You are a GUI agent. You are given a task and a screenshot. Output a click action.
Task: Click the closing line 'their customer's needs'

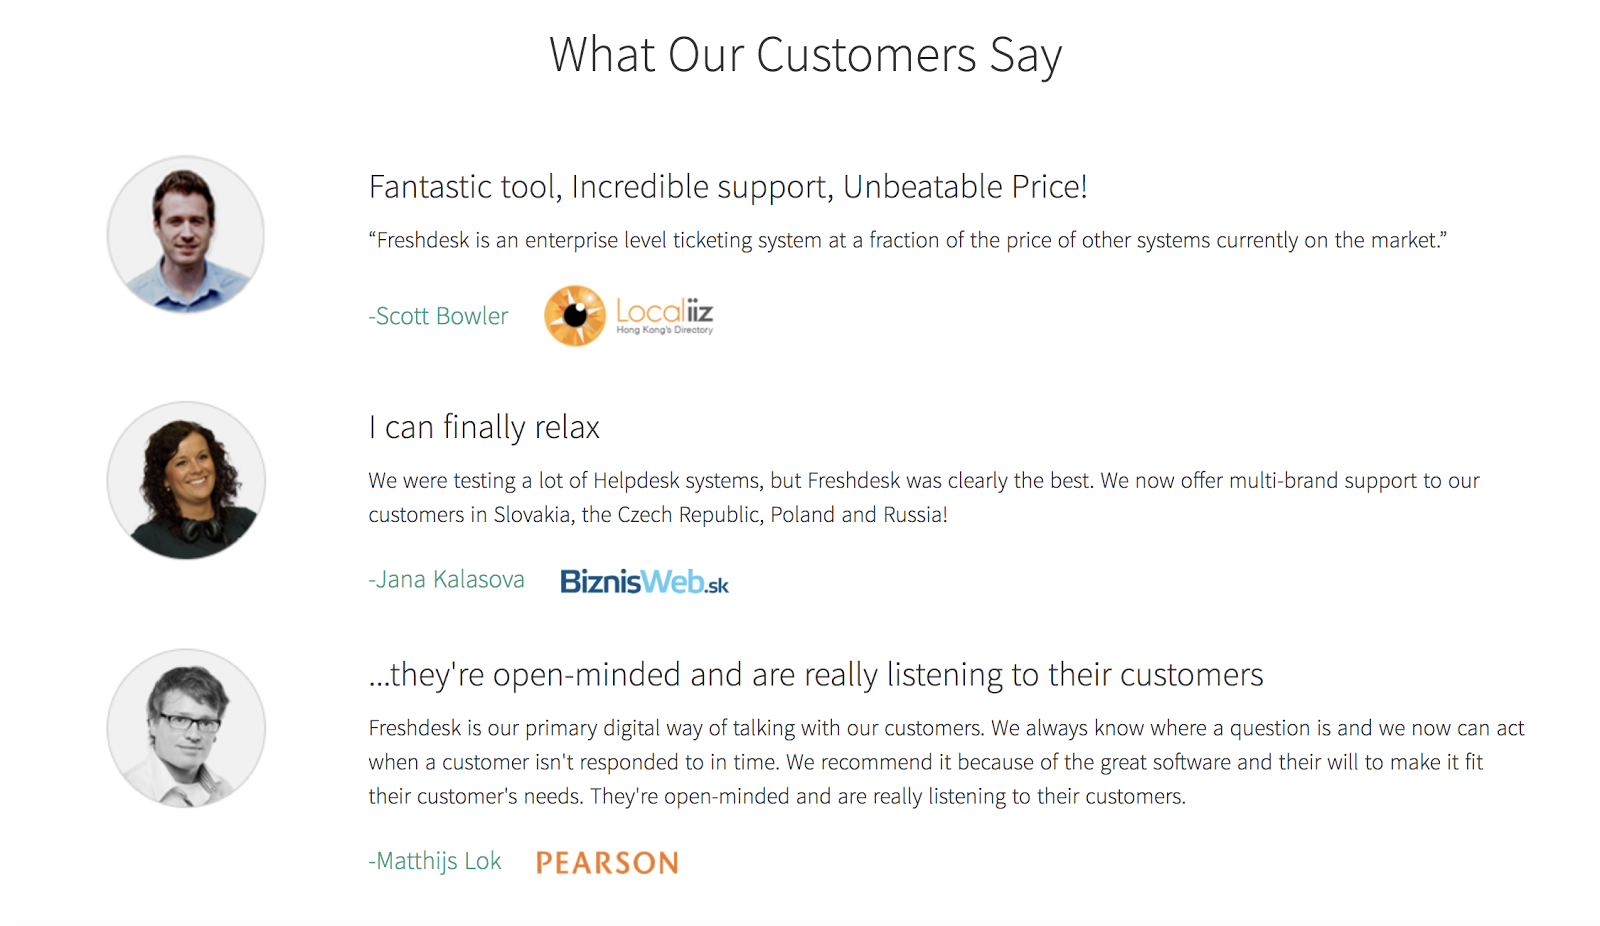[x=777, y=796]
